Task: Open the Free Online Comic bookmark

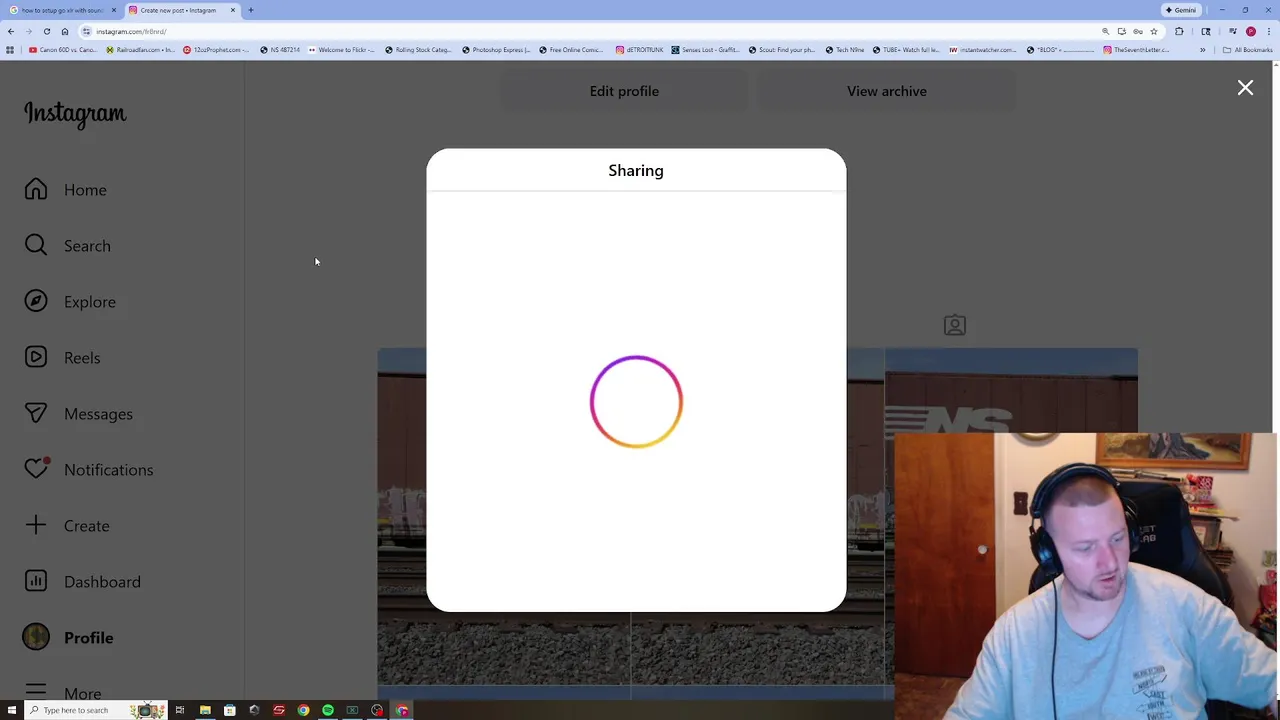Action: 572,50
